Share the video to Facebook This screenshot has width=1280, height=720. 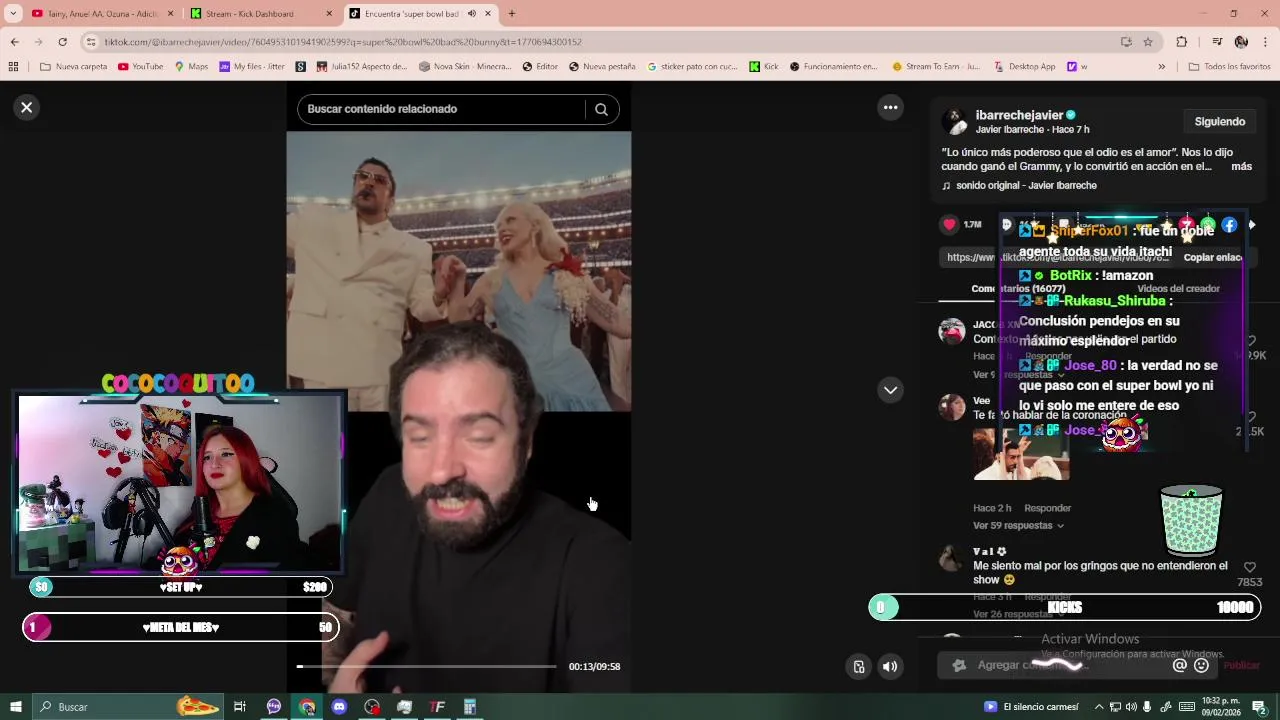pos(1229,225)
